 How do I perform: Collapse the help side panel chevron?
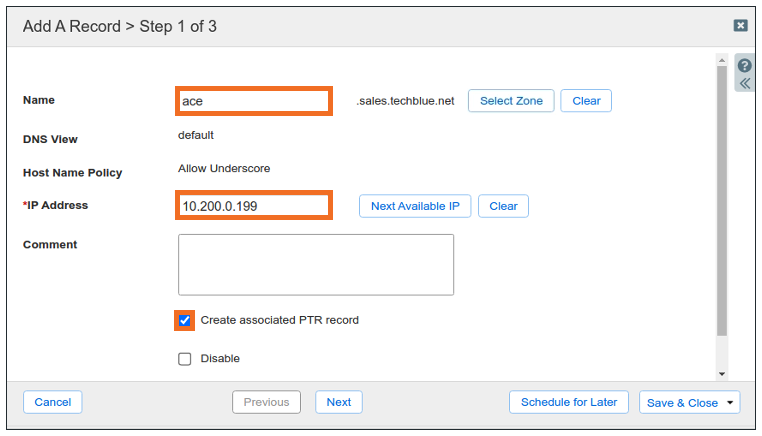[x=745, y=83]
